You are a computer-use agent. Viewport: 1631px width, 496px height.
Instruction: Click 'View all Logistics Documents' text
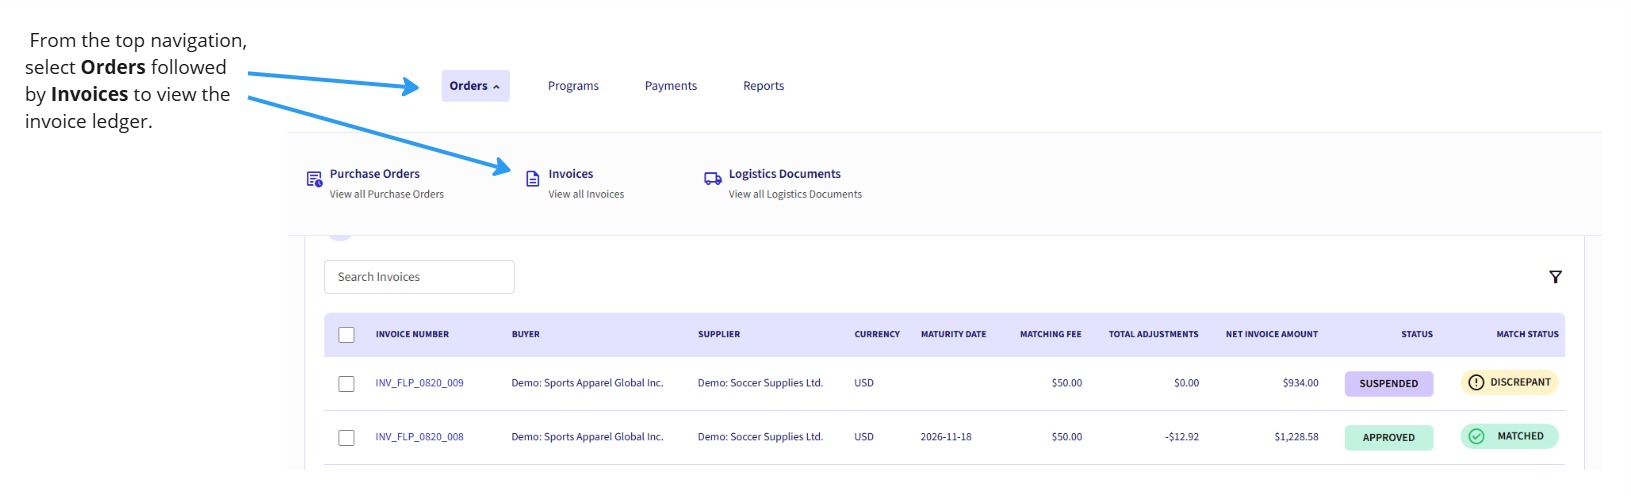pyautogui.click(x=795, y=194)
